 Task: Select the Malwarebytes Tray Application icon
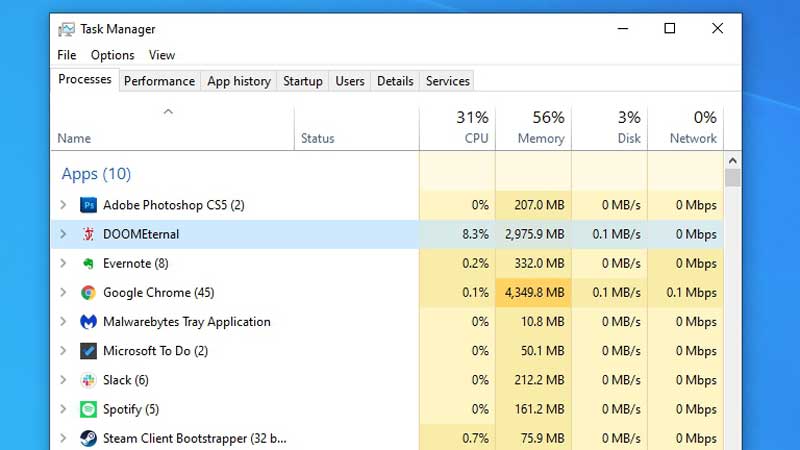[88, 322]
